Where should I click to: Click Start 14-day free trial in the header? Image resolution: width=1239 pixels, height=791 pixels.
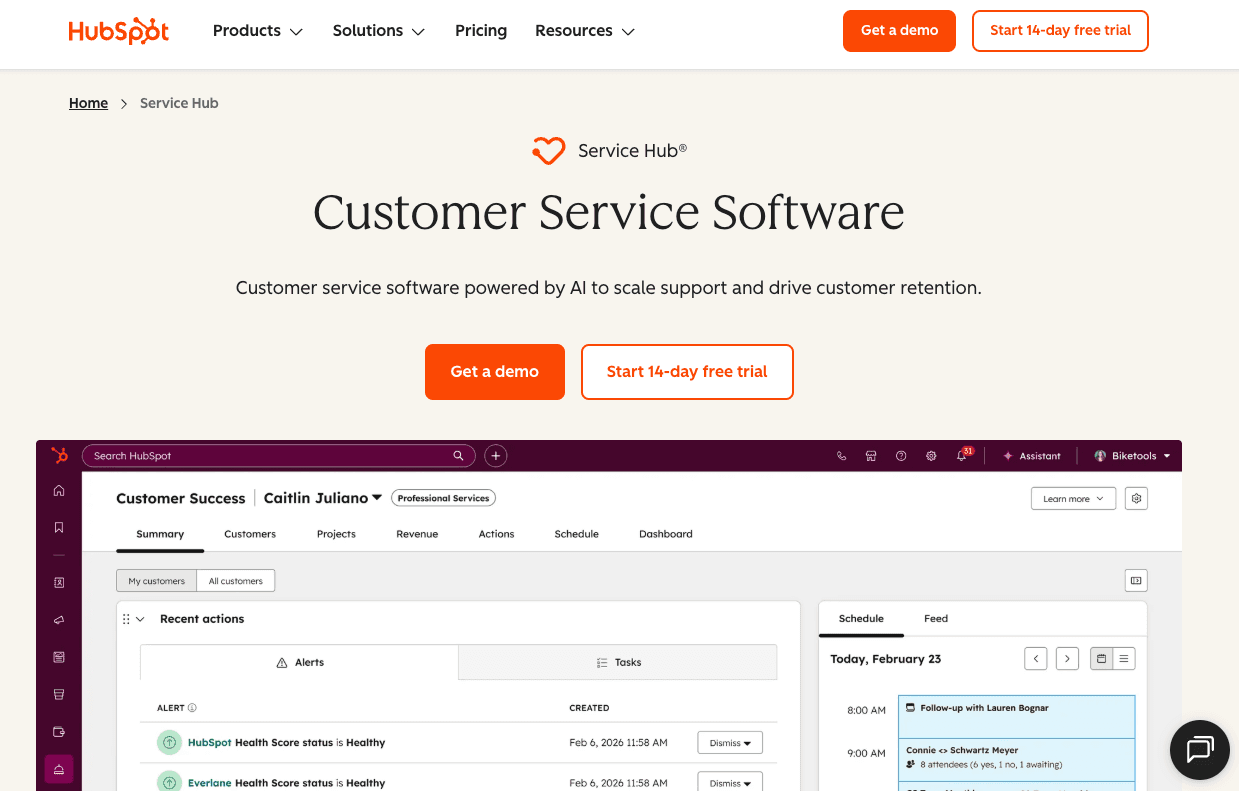pyautogui.click(x=1060, y=31)
